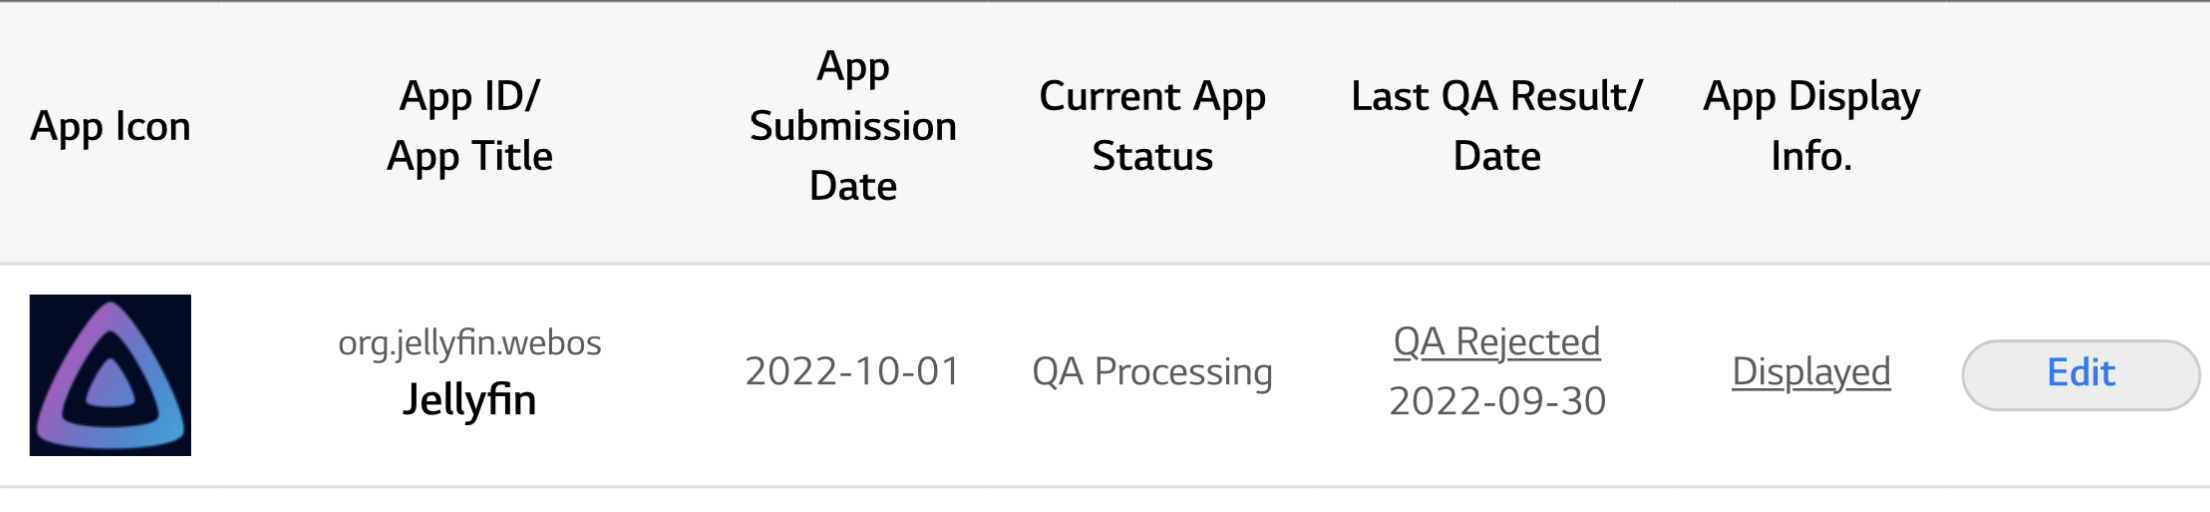The image size is (2210, 512).
Task: Click the Status word in header
Action: pos(1152,157)
